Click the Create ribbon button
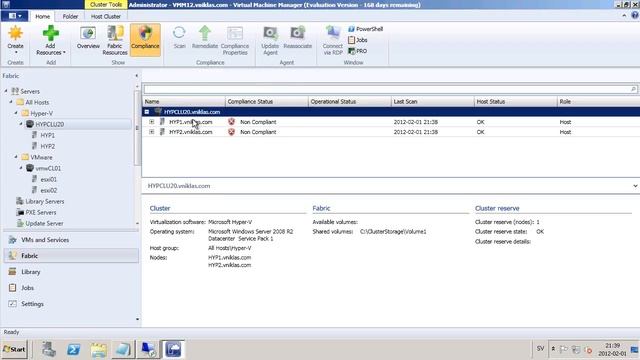Viewport: 640px width, 360px height. [x=15, y=40]
